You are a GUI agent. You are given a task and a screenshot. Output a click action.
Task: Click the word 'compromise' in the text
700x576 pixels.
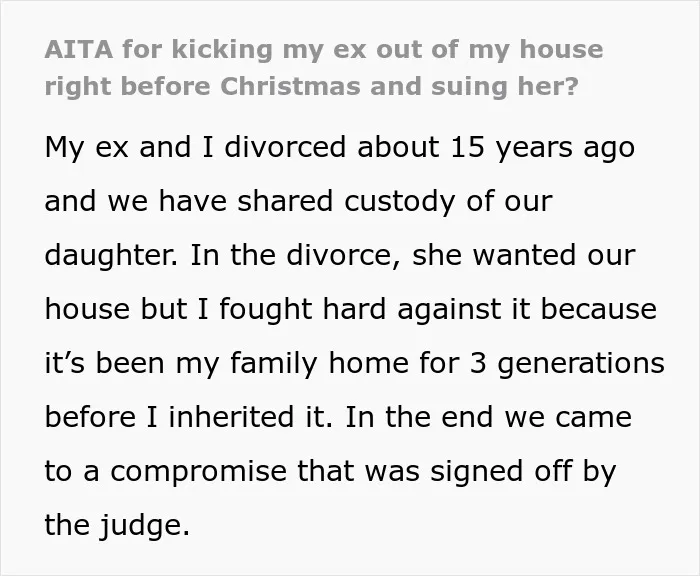(198, 472)
